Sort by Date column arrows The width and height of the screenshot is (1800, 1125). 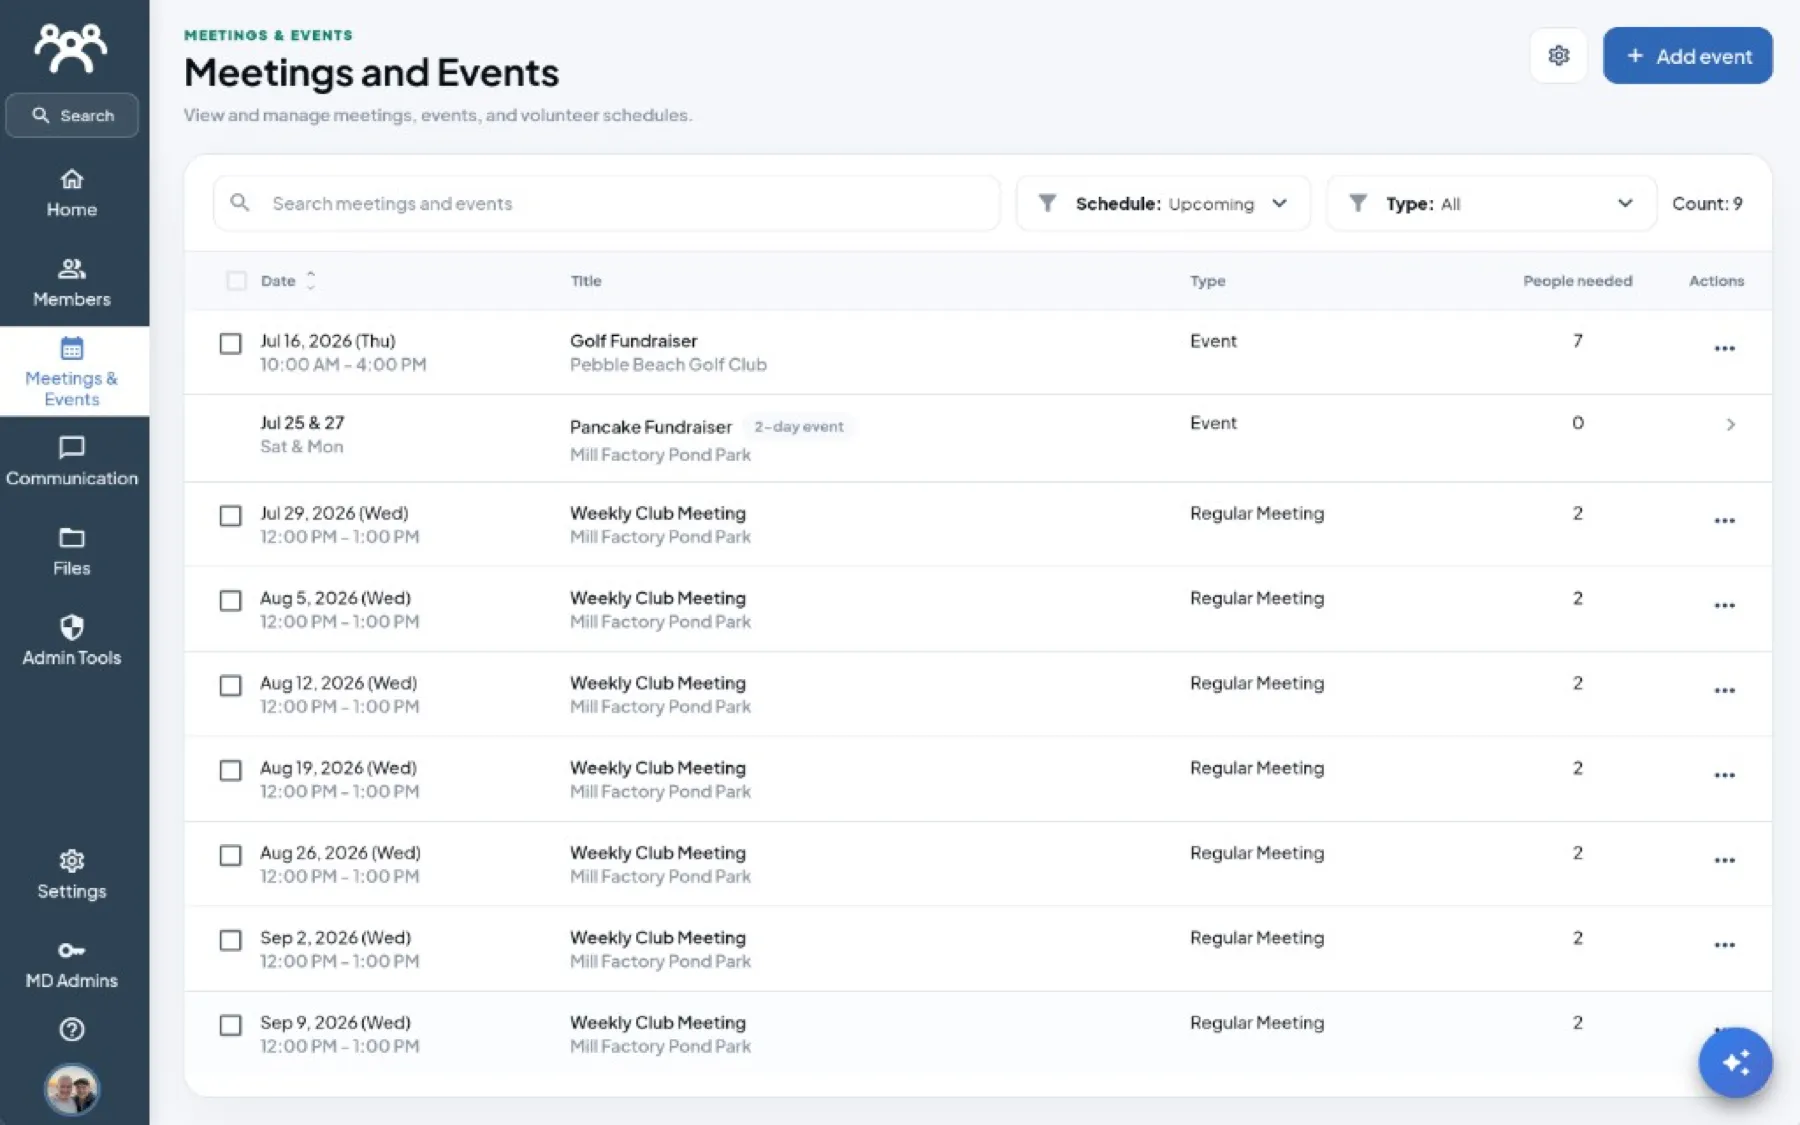(x=311, y=281)
